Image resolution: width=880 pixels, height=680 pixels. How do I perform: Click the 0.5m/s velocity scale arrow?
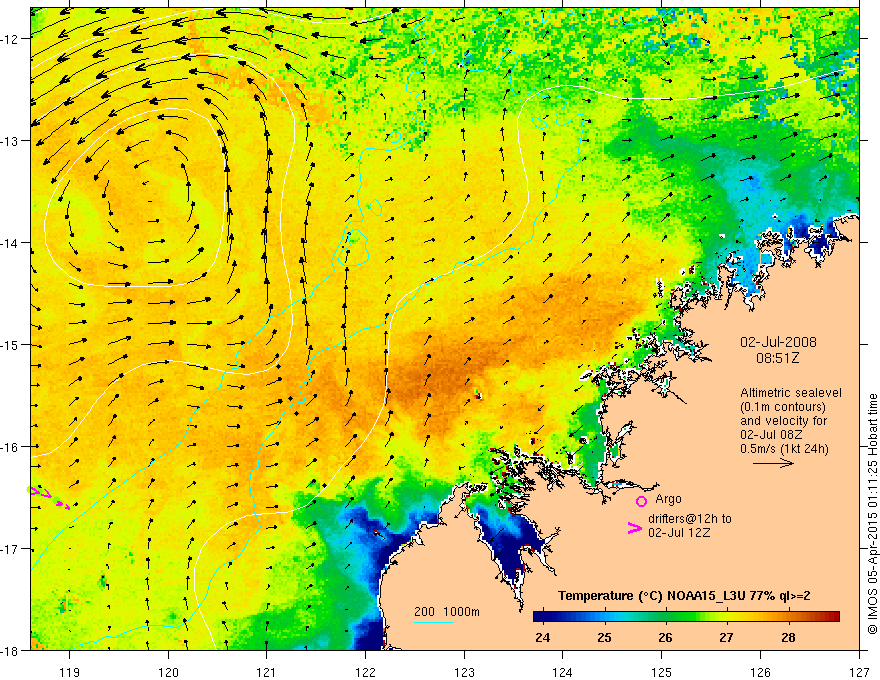[773, 463]
